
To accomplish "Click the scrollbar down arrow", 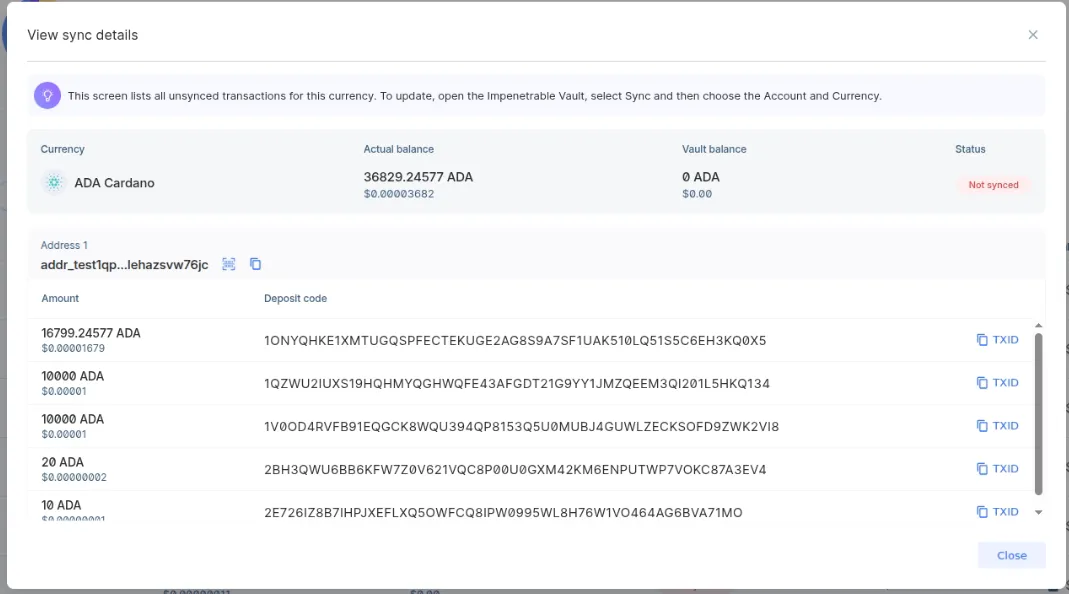I will pyautogui.click(x=1038, y=512).
